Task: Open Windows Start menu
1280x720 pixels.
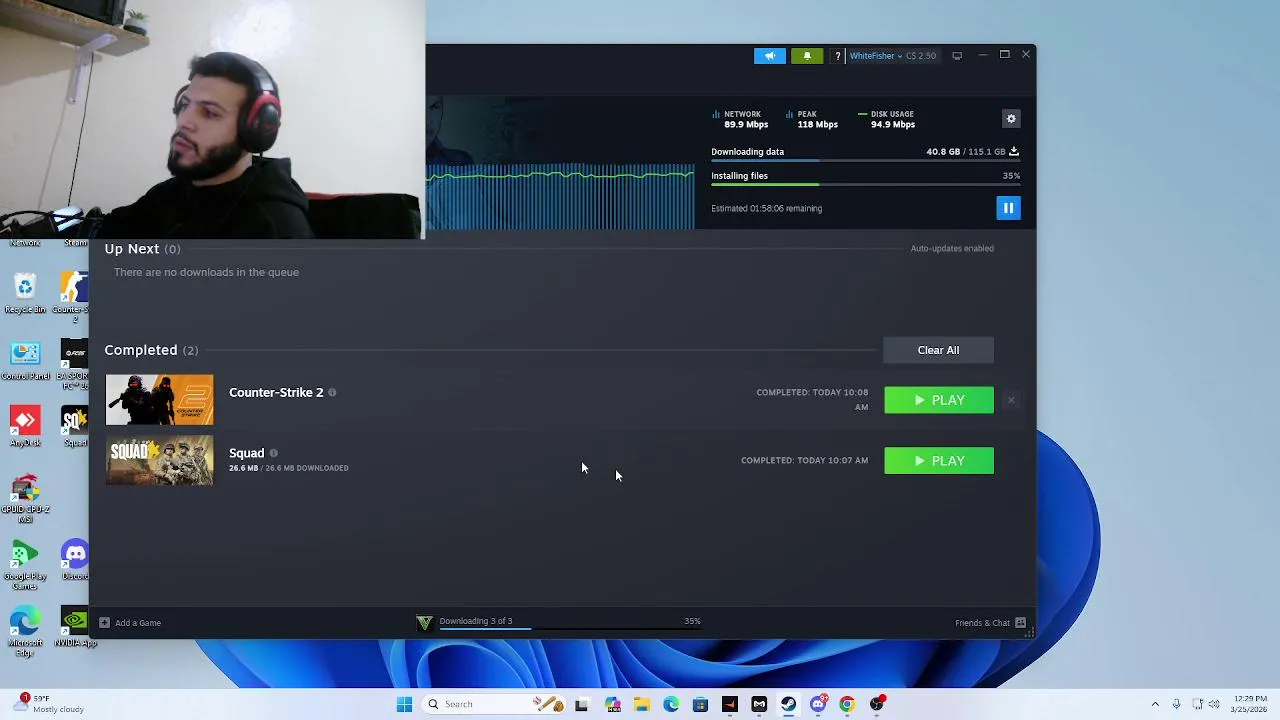Action: [404, 704]
